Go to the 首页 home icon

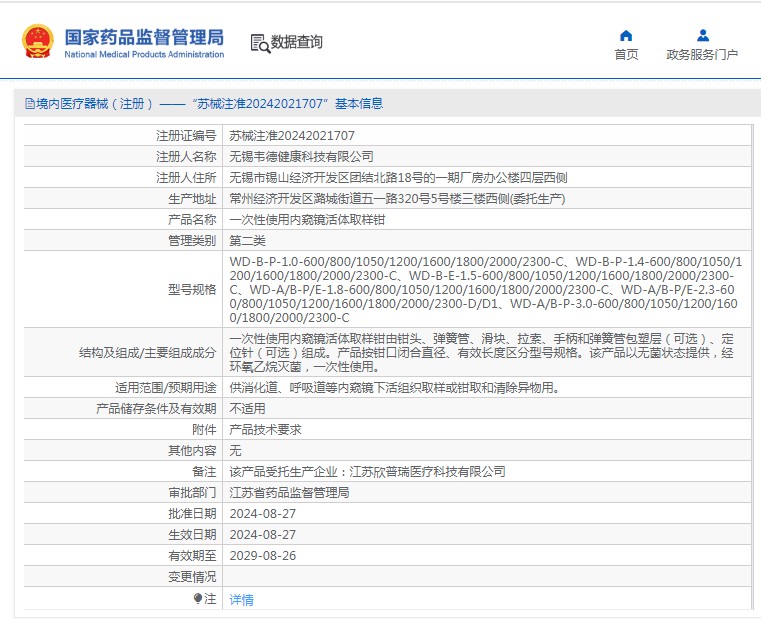[626, 35]
